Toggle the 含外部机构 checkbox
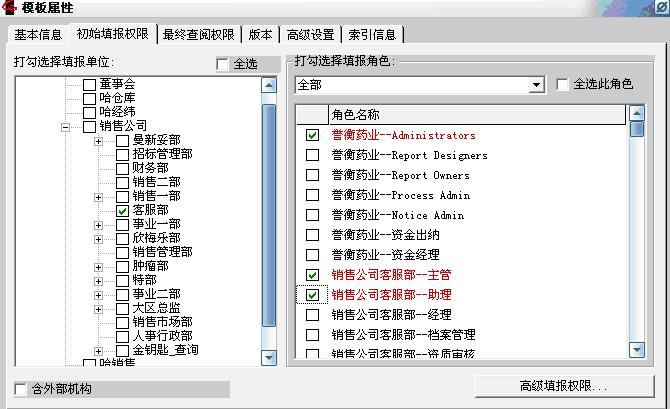Screen dimensions: 670x409 (22, 388)
